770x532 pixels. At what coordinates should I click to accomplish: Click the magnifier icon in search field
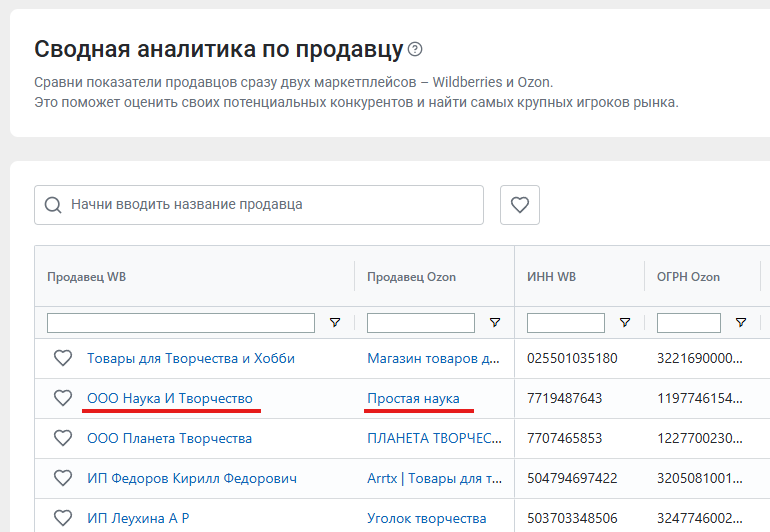(x=53, y=205)
